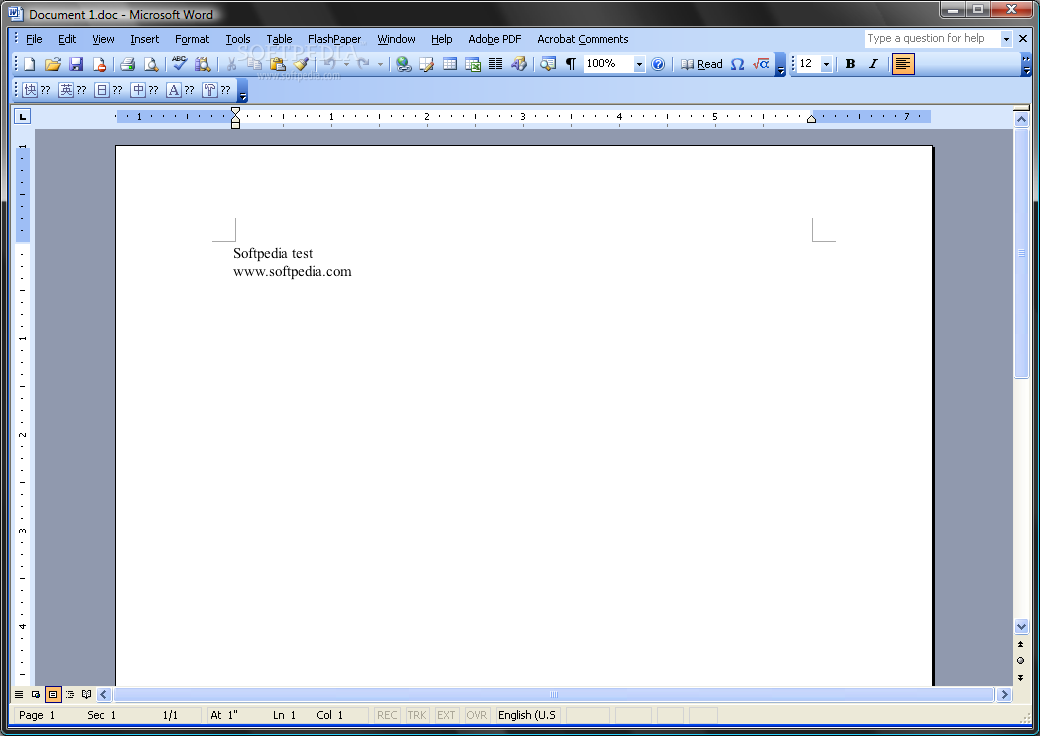Open Microsoft Word Help question mark icon
Screen dimensions: 1040x736
point(658,64)
